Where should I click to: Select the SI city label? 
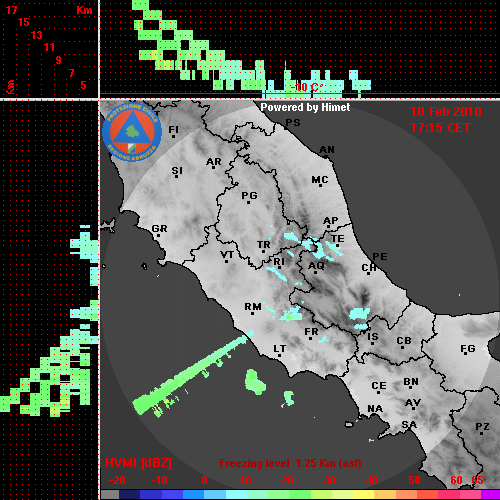coord(177,171)
